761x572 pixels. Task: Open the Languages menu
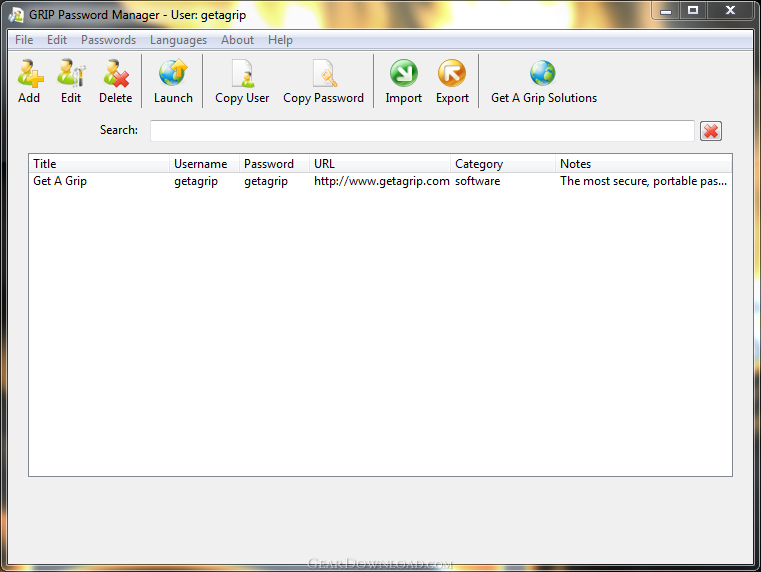pyautogui.click(x=178, y=40)
